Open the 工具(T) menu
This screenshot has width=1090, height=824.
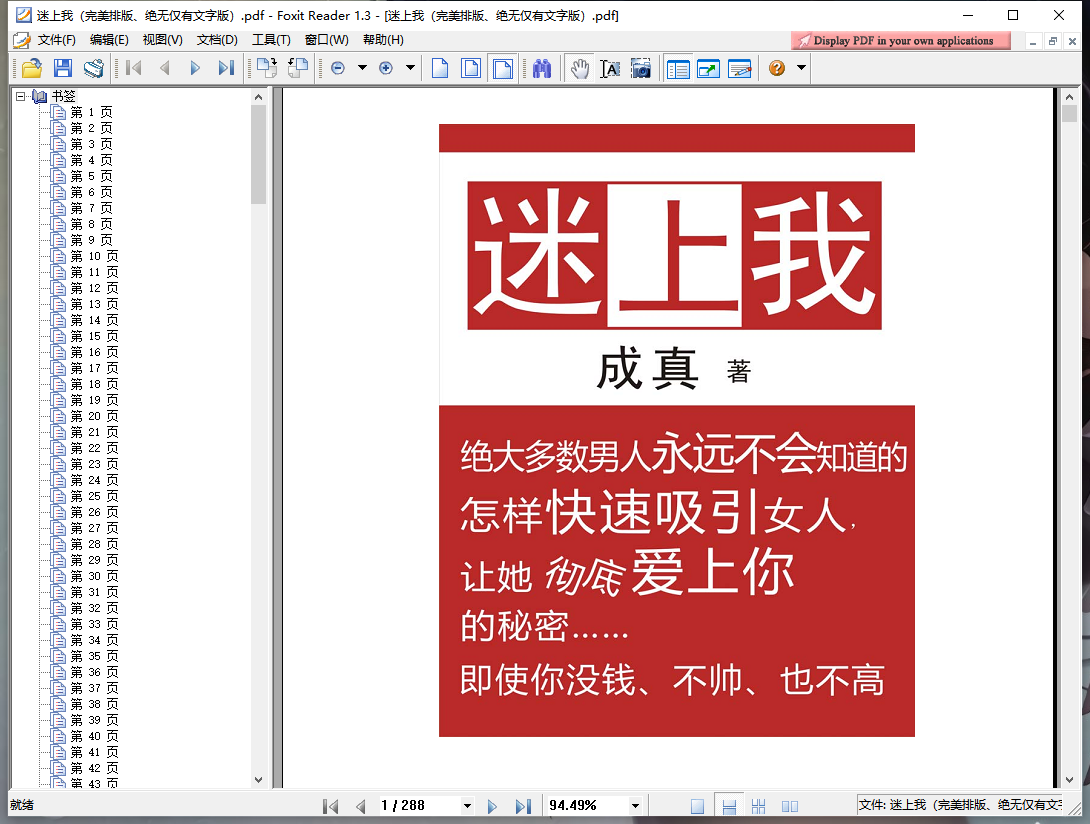tap(270, 40)
